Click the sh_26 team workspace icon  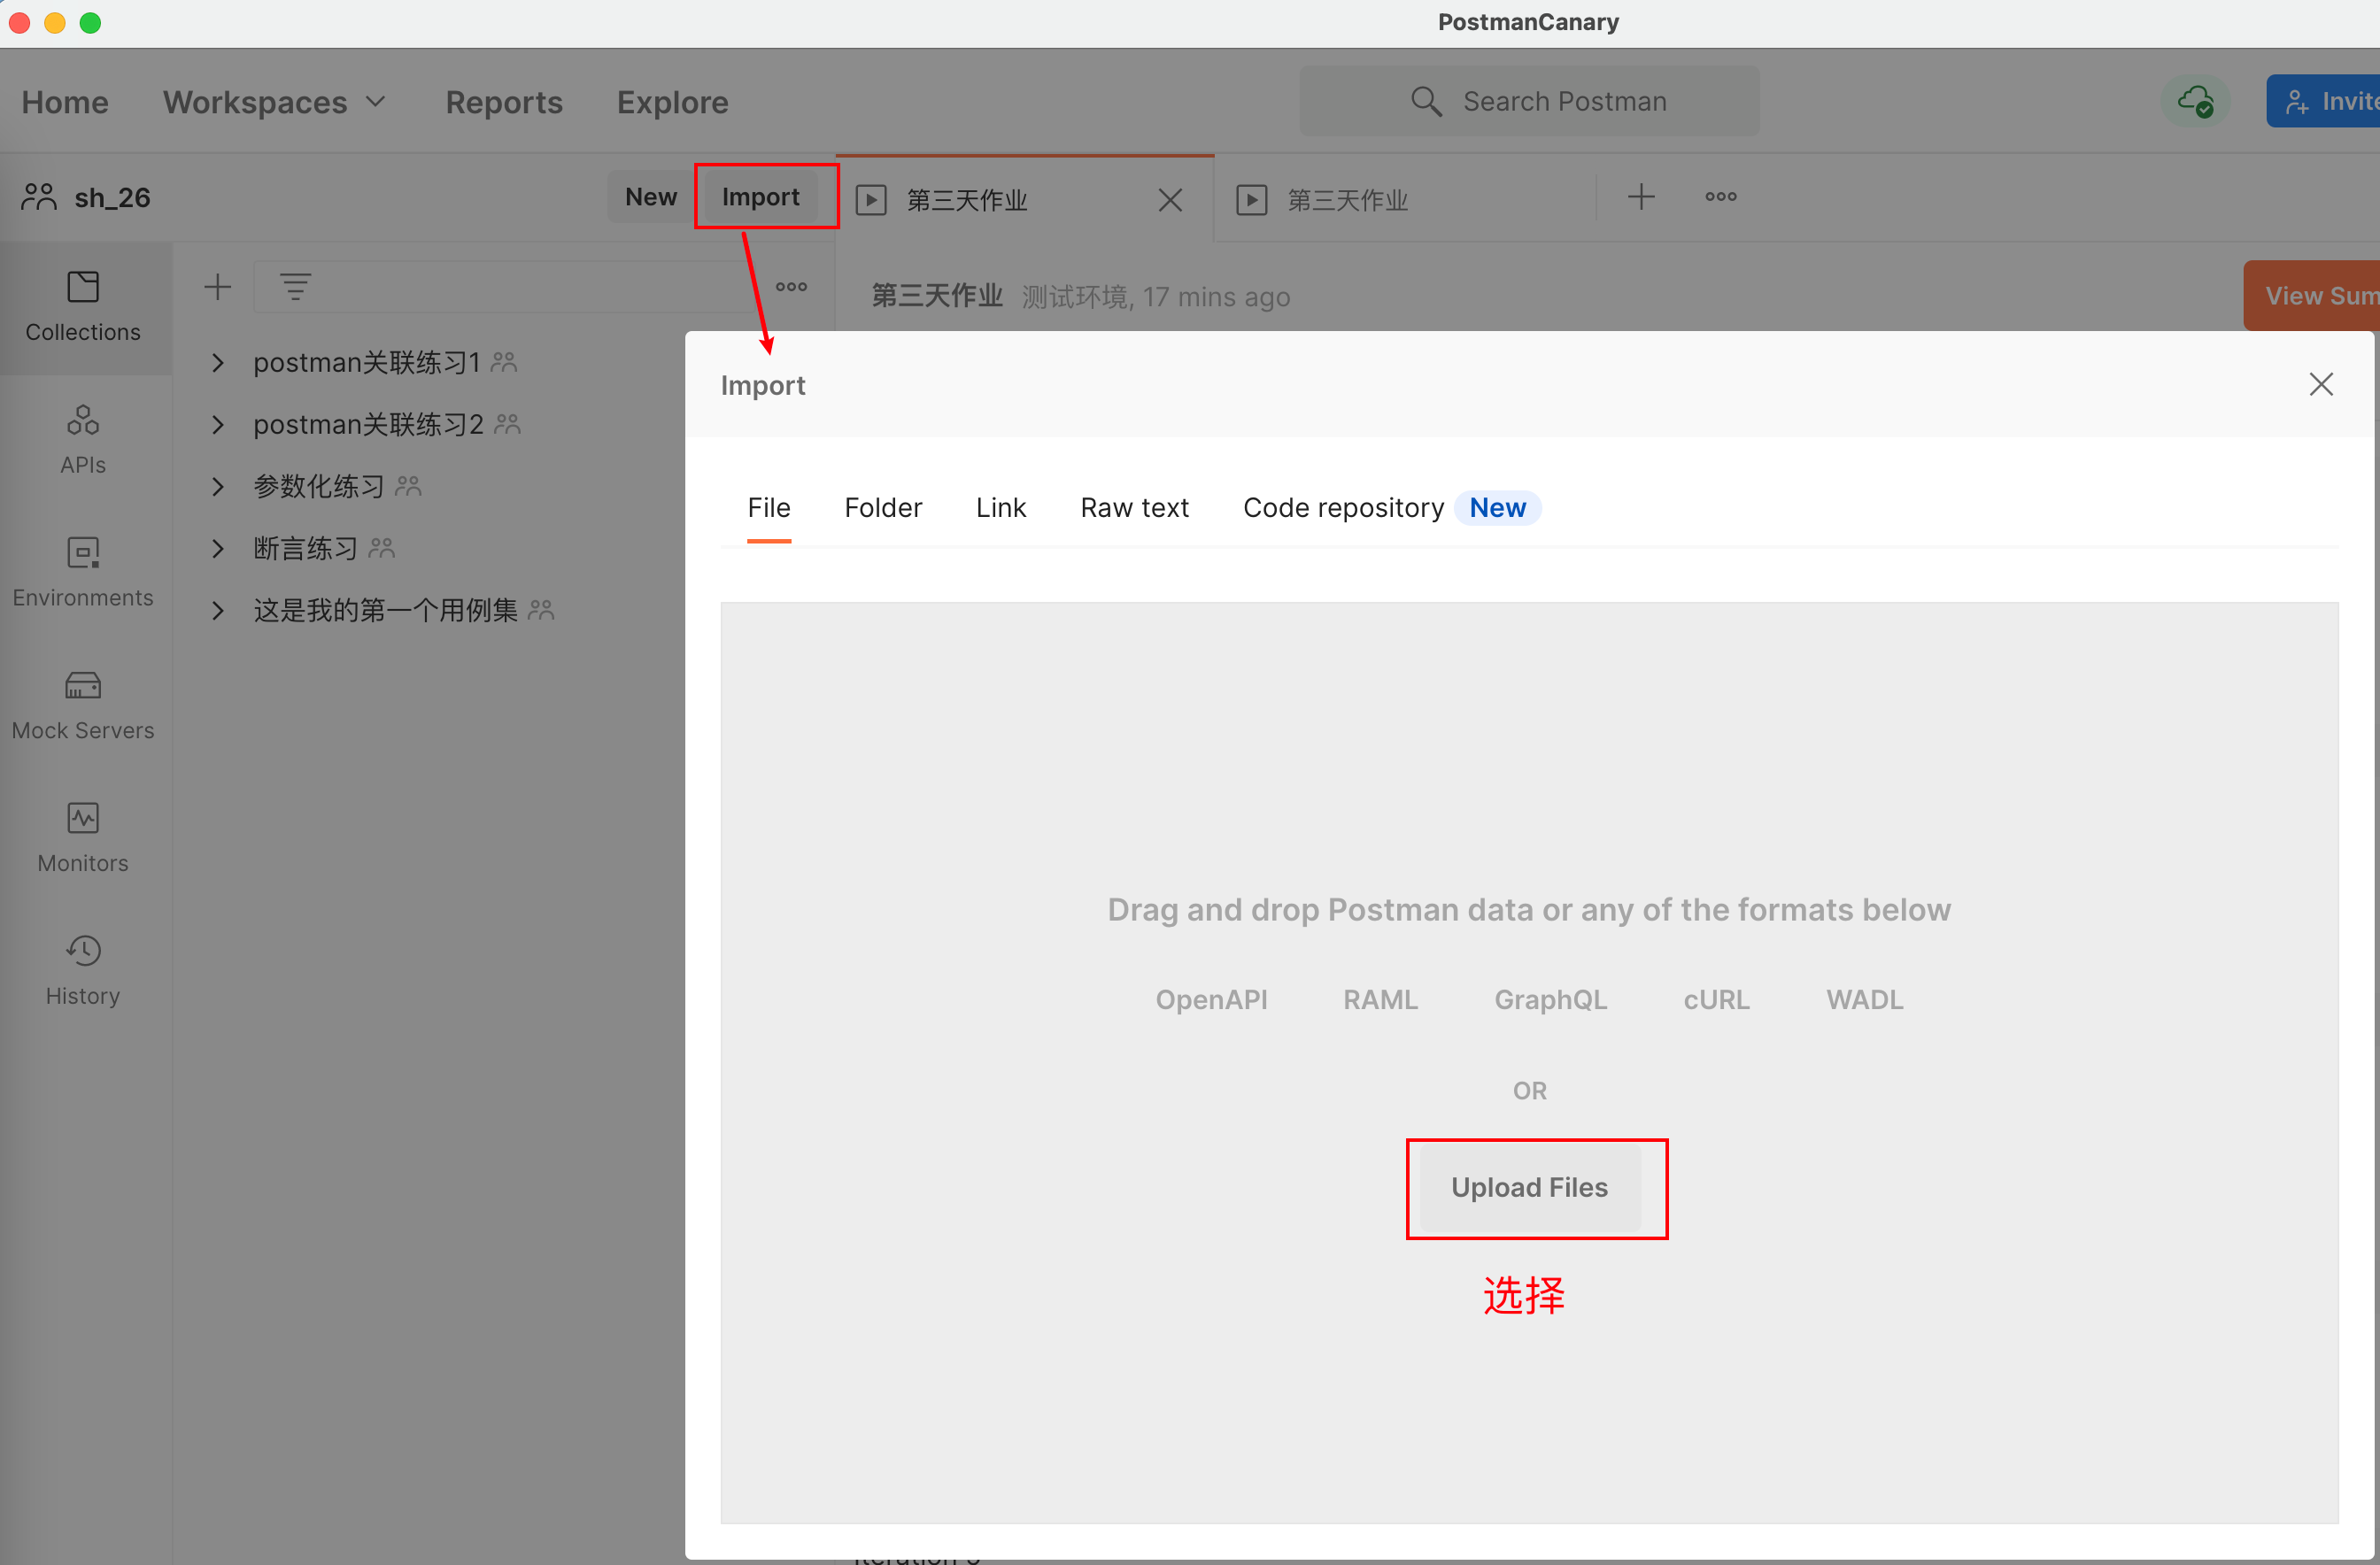[39, 197]
